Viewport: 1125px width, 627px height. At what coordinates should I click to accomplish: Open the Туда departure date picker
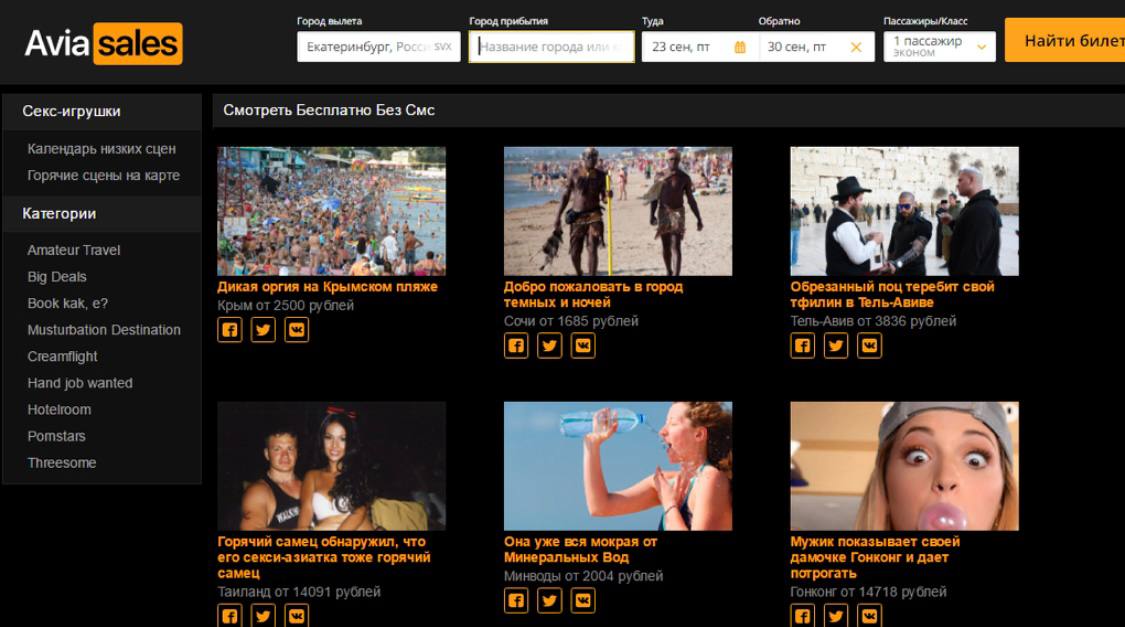(x=690, y=47)
